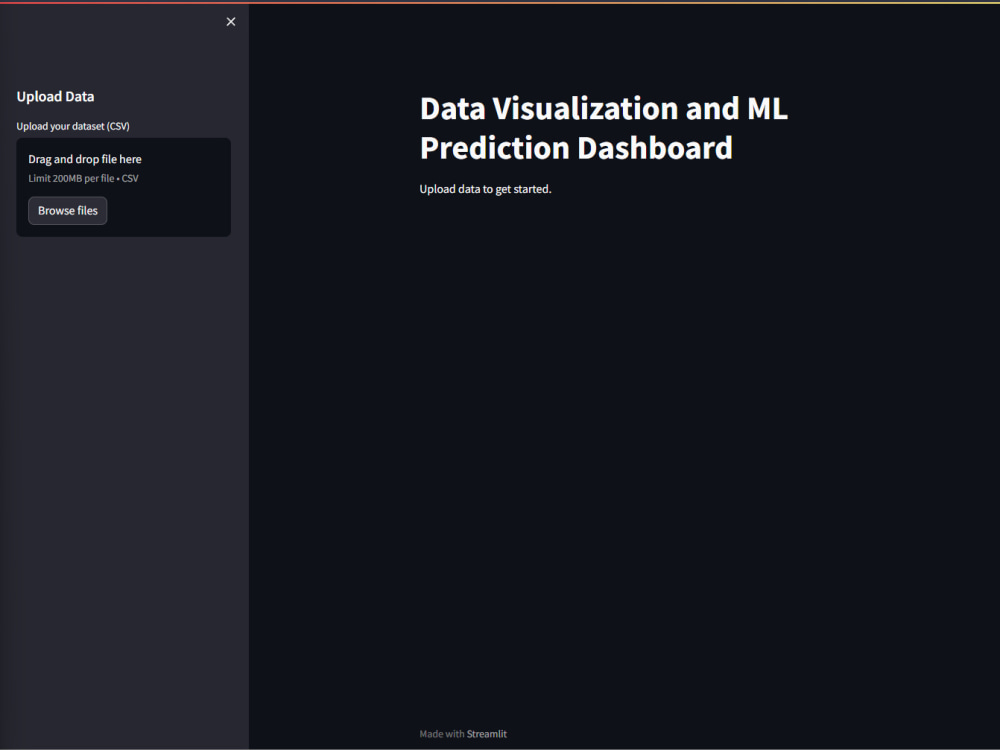Click the dashboard title text

tap(603, 128)
